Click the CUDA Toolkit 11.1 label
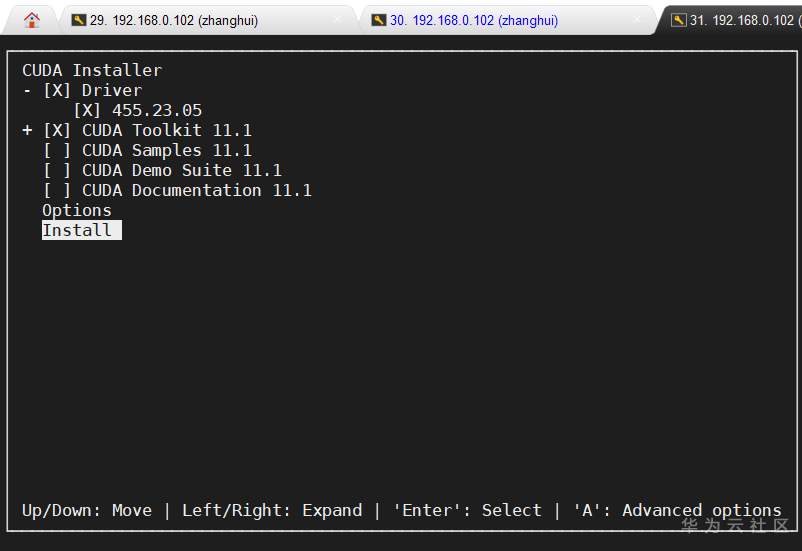This screenshot has width=802, height=551. click(167, 130)
